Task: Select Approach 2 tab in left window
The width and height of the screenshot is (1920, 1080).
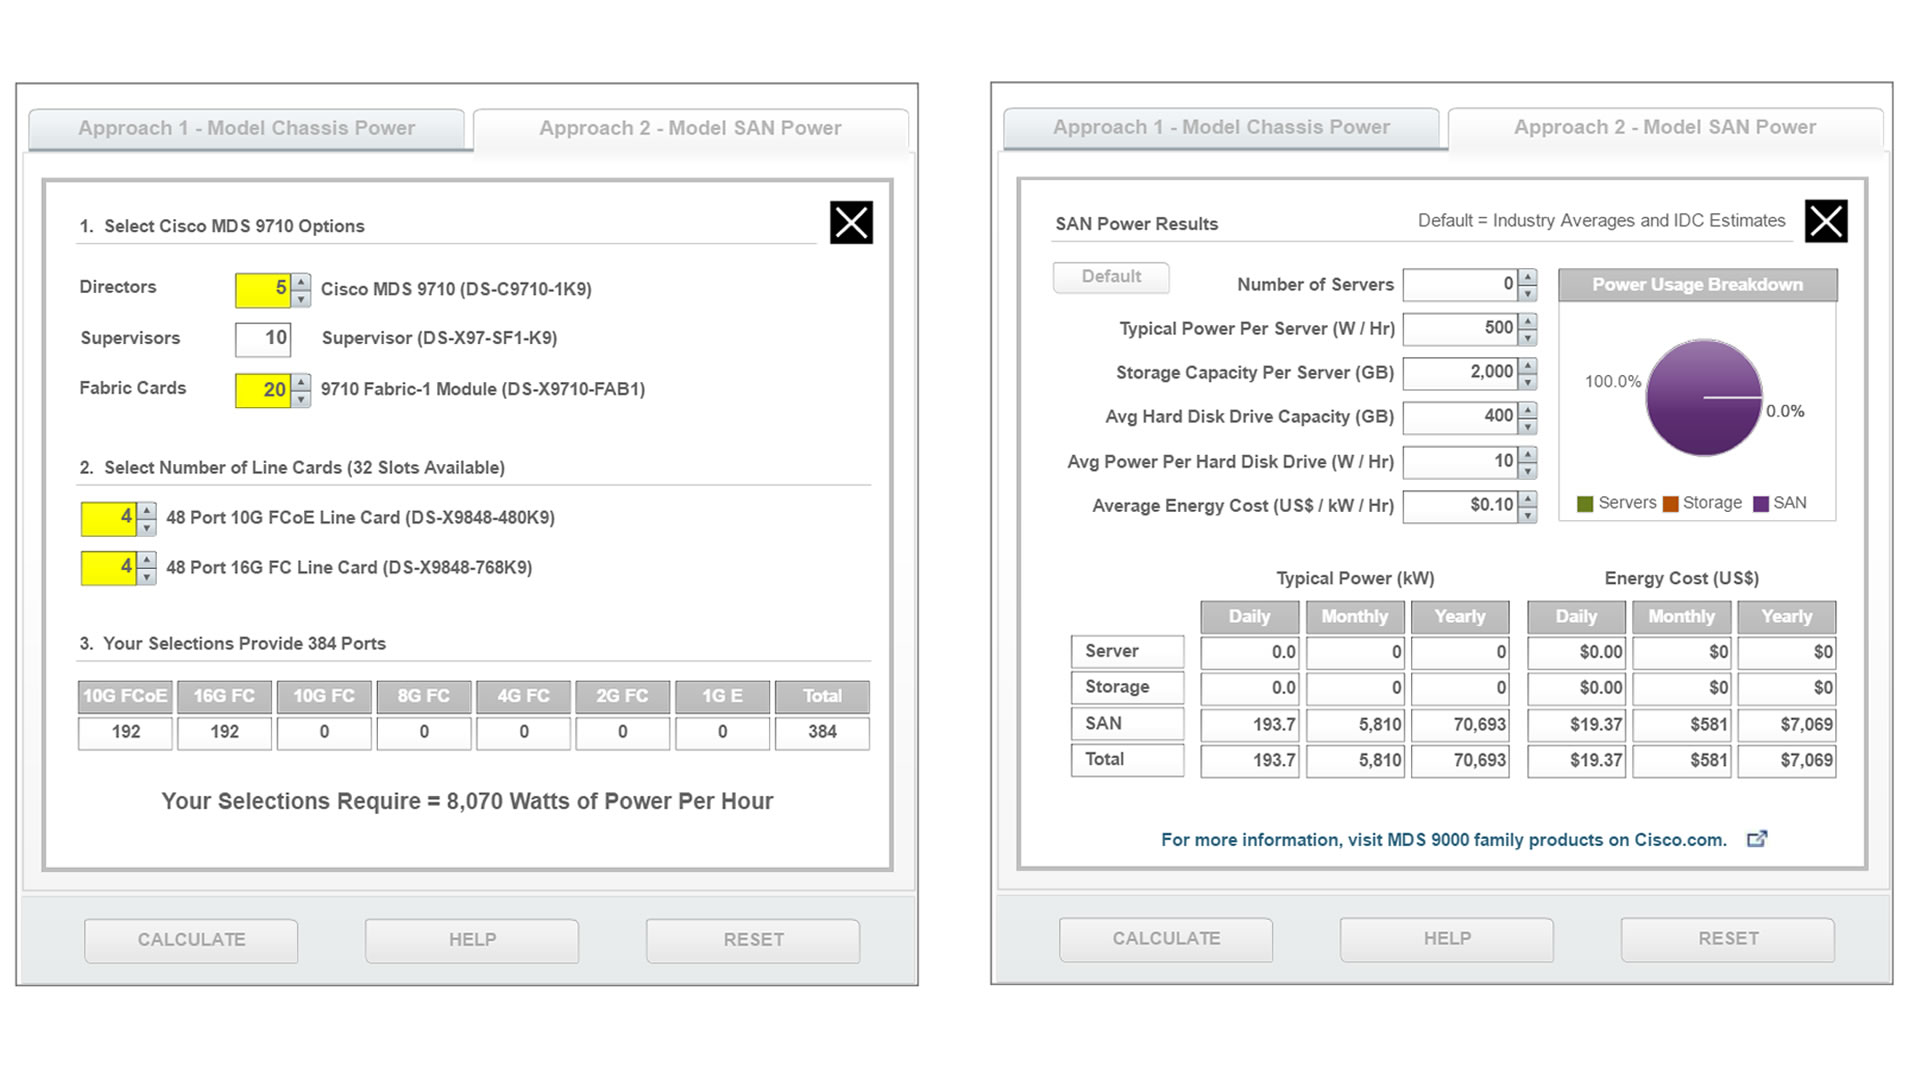Action: coord(690,128)
